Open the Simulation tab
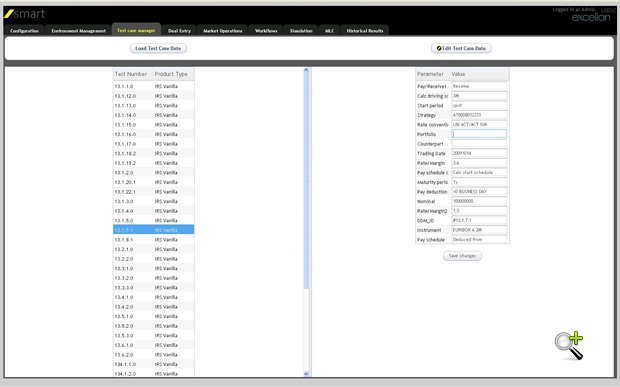620x387 pixels. pyautogui.click(x=301, y=30)
